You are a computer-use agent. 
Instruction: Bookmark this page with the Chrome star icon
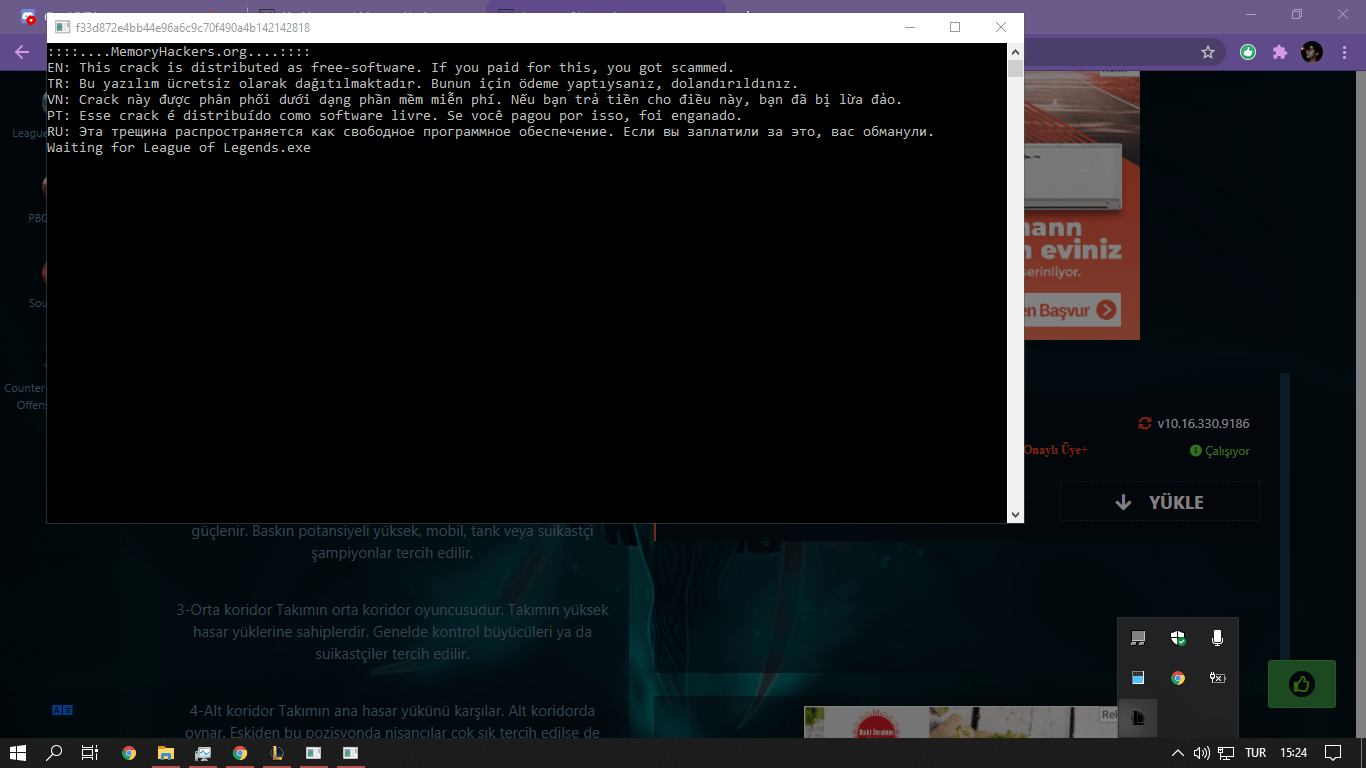coord(1208,52)
